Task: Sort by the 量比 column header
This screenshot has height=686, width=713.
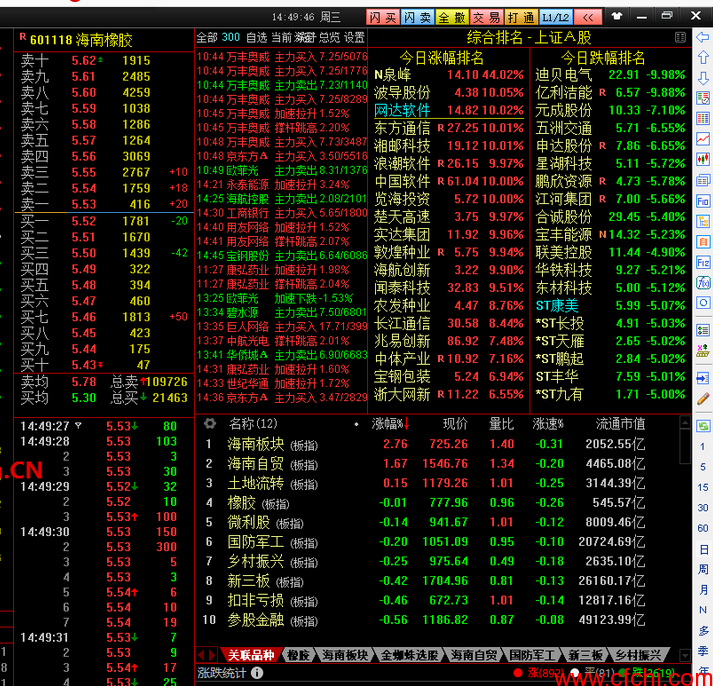Action: (501, 424)
